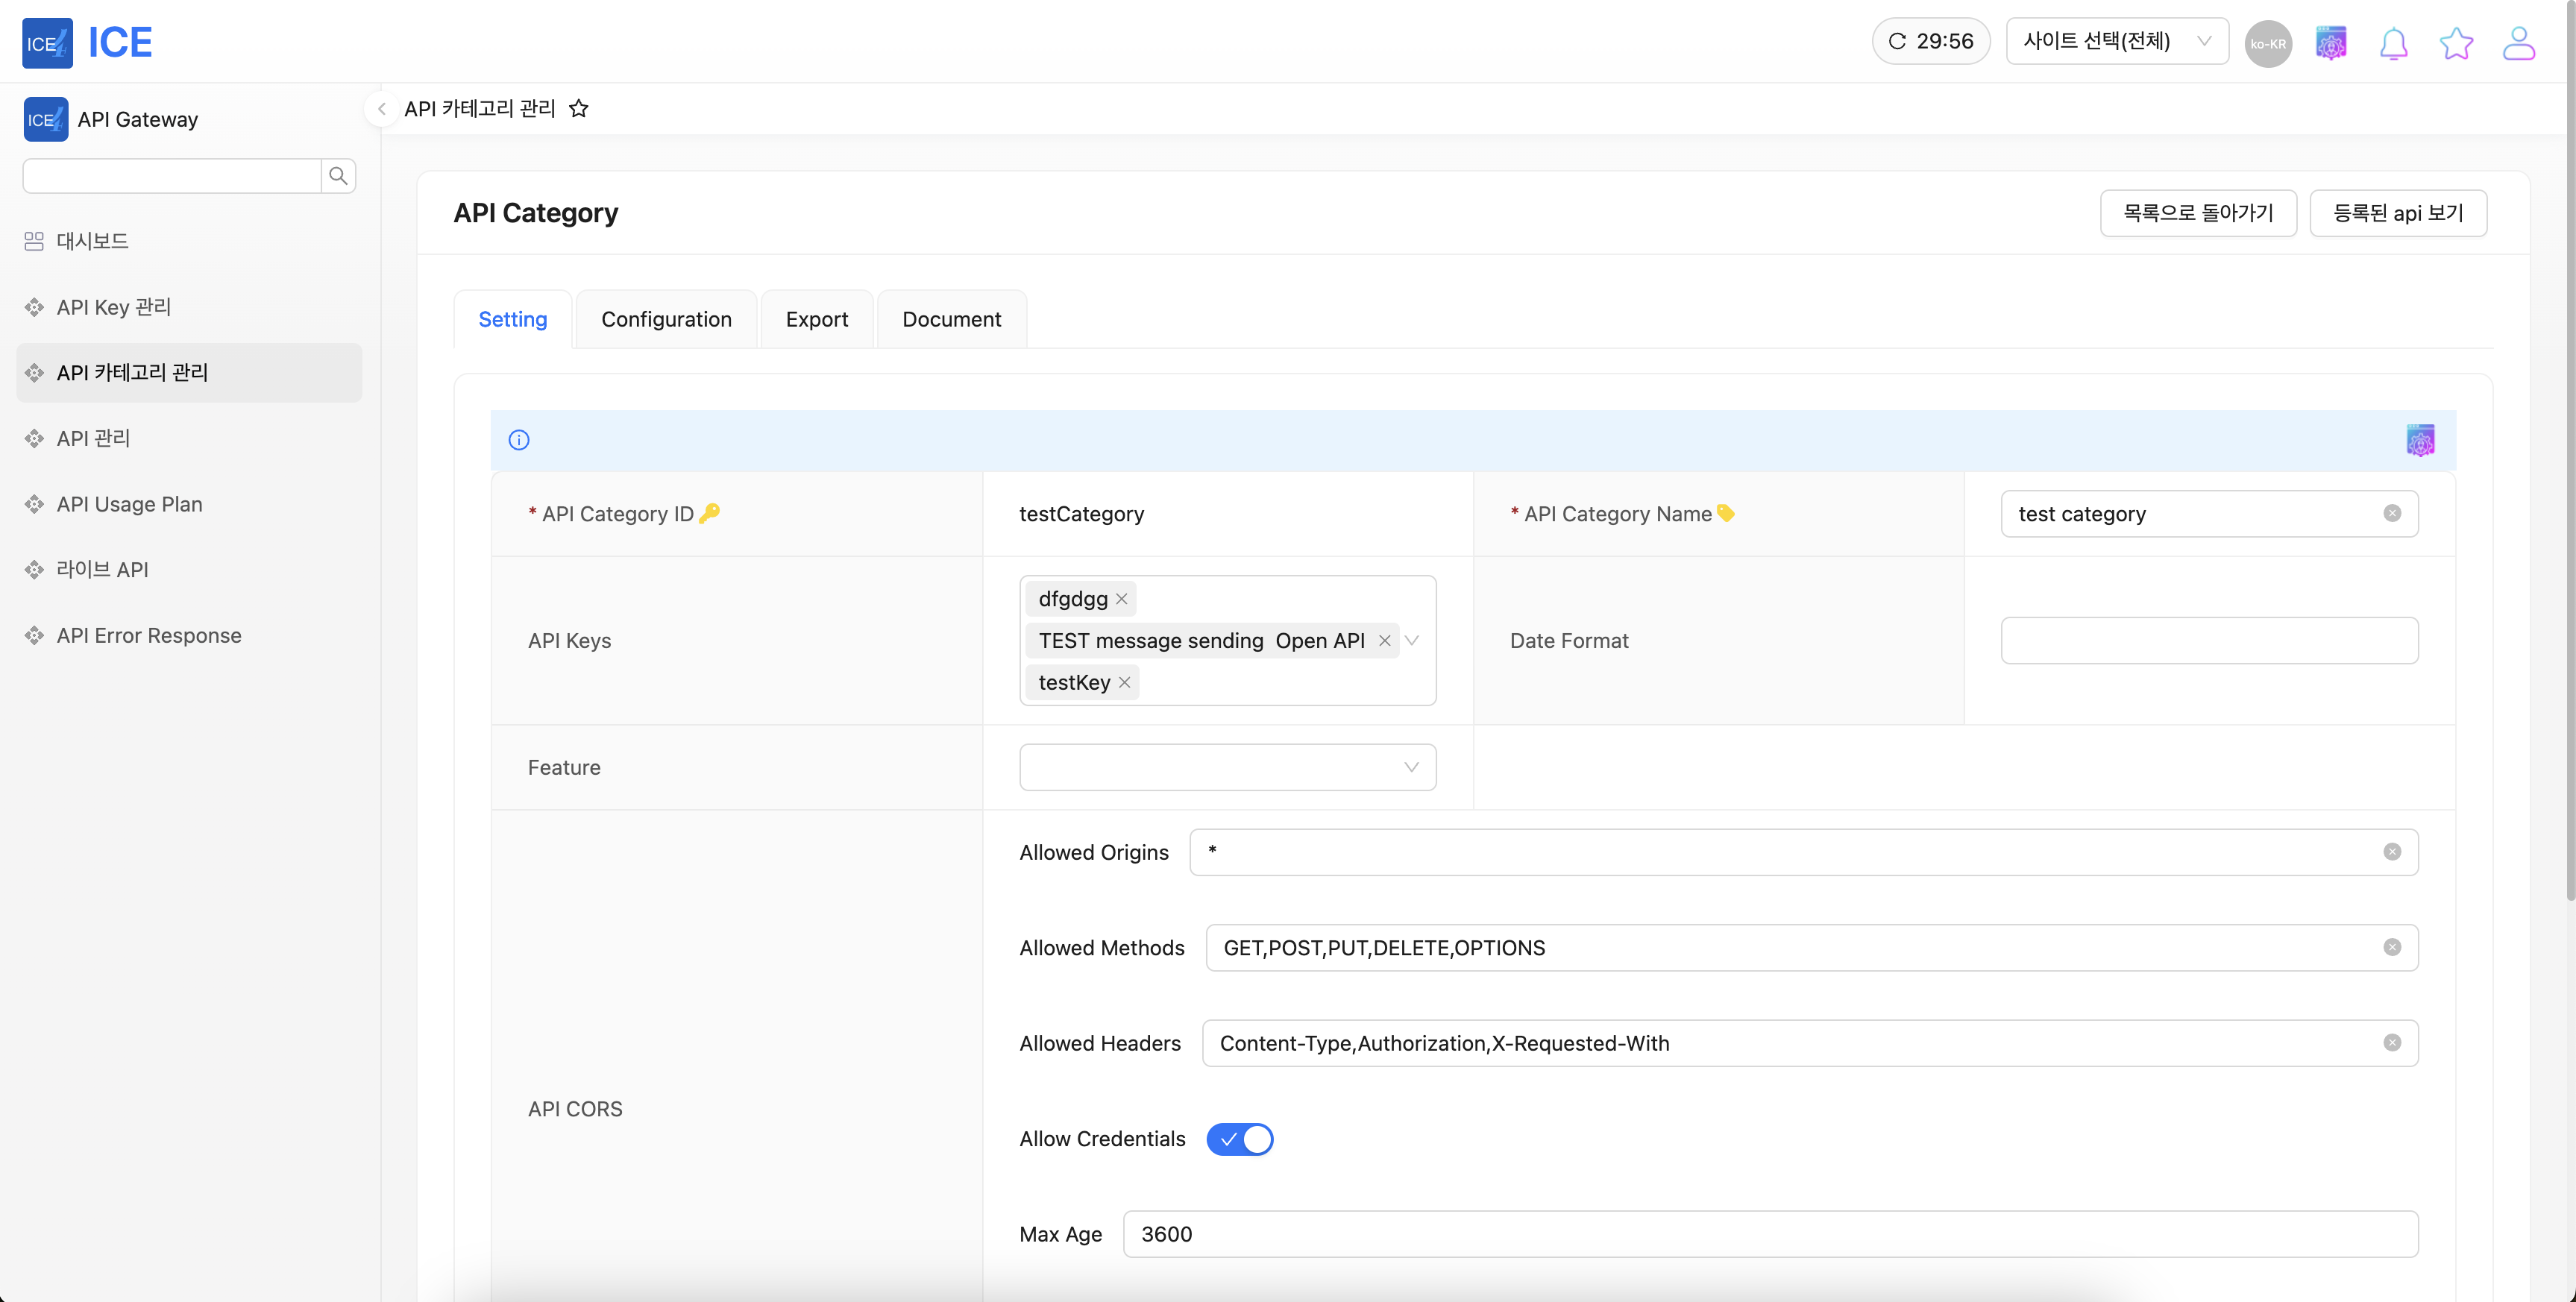Open 대시보드 in the sidebar

coord(189,241)
